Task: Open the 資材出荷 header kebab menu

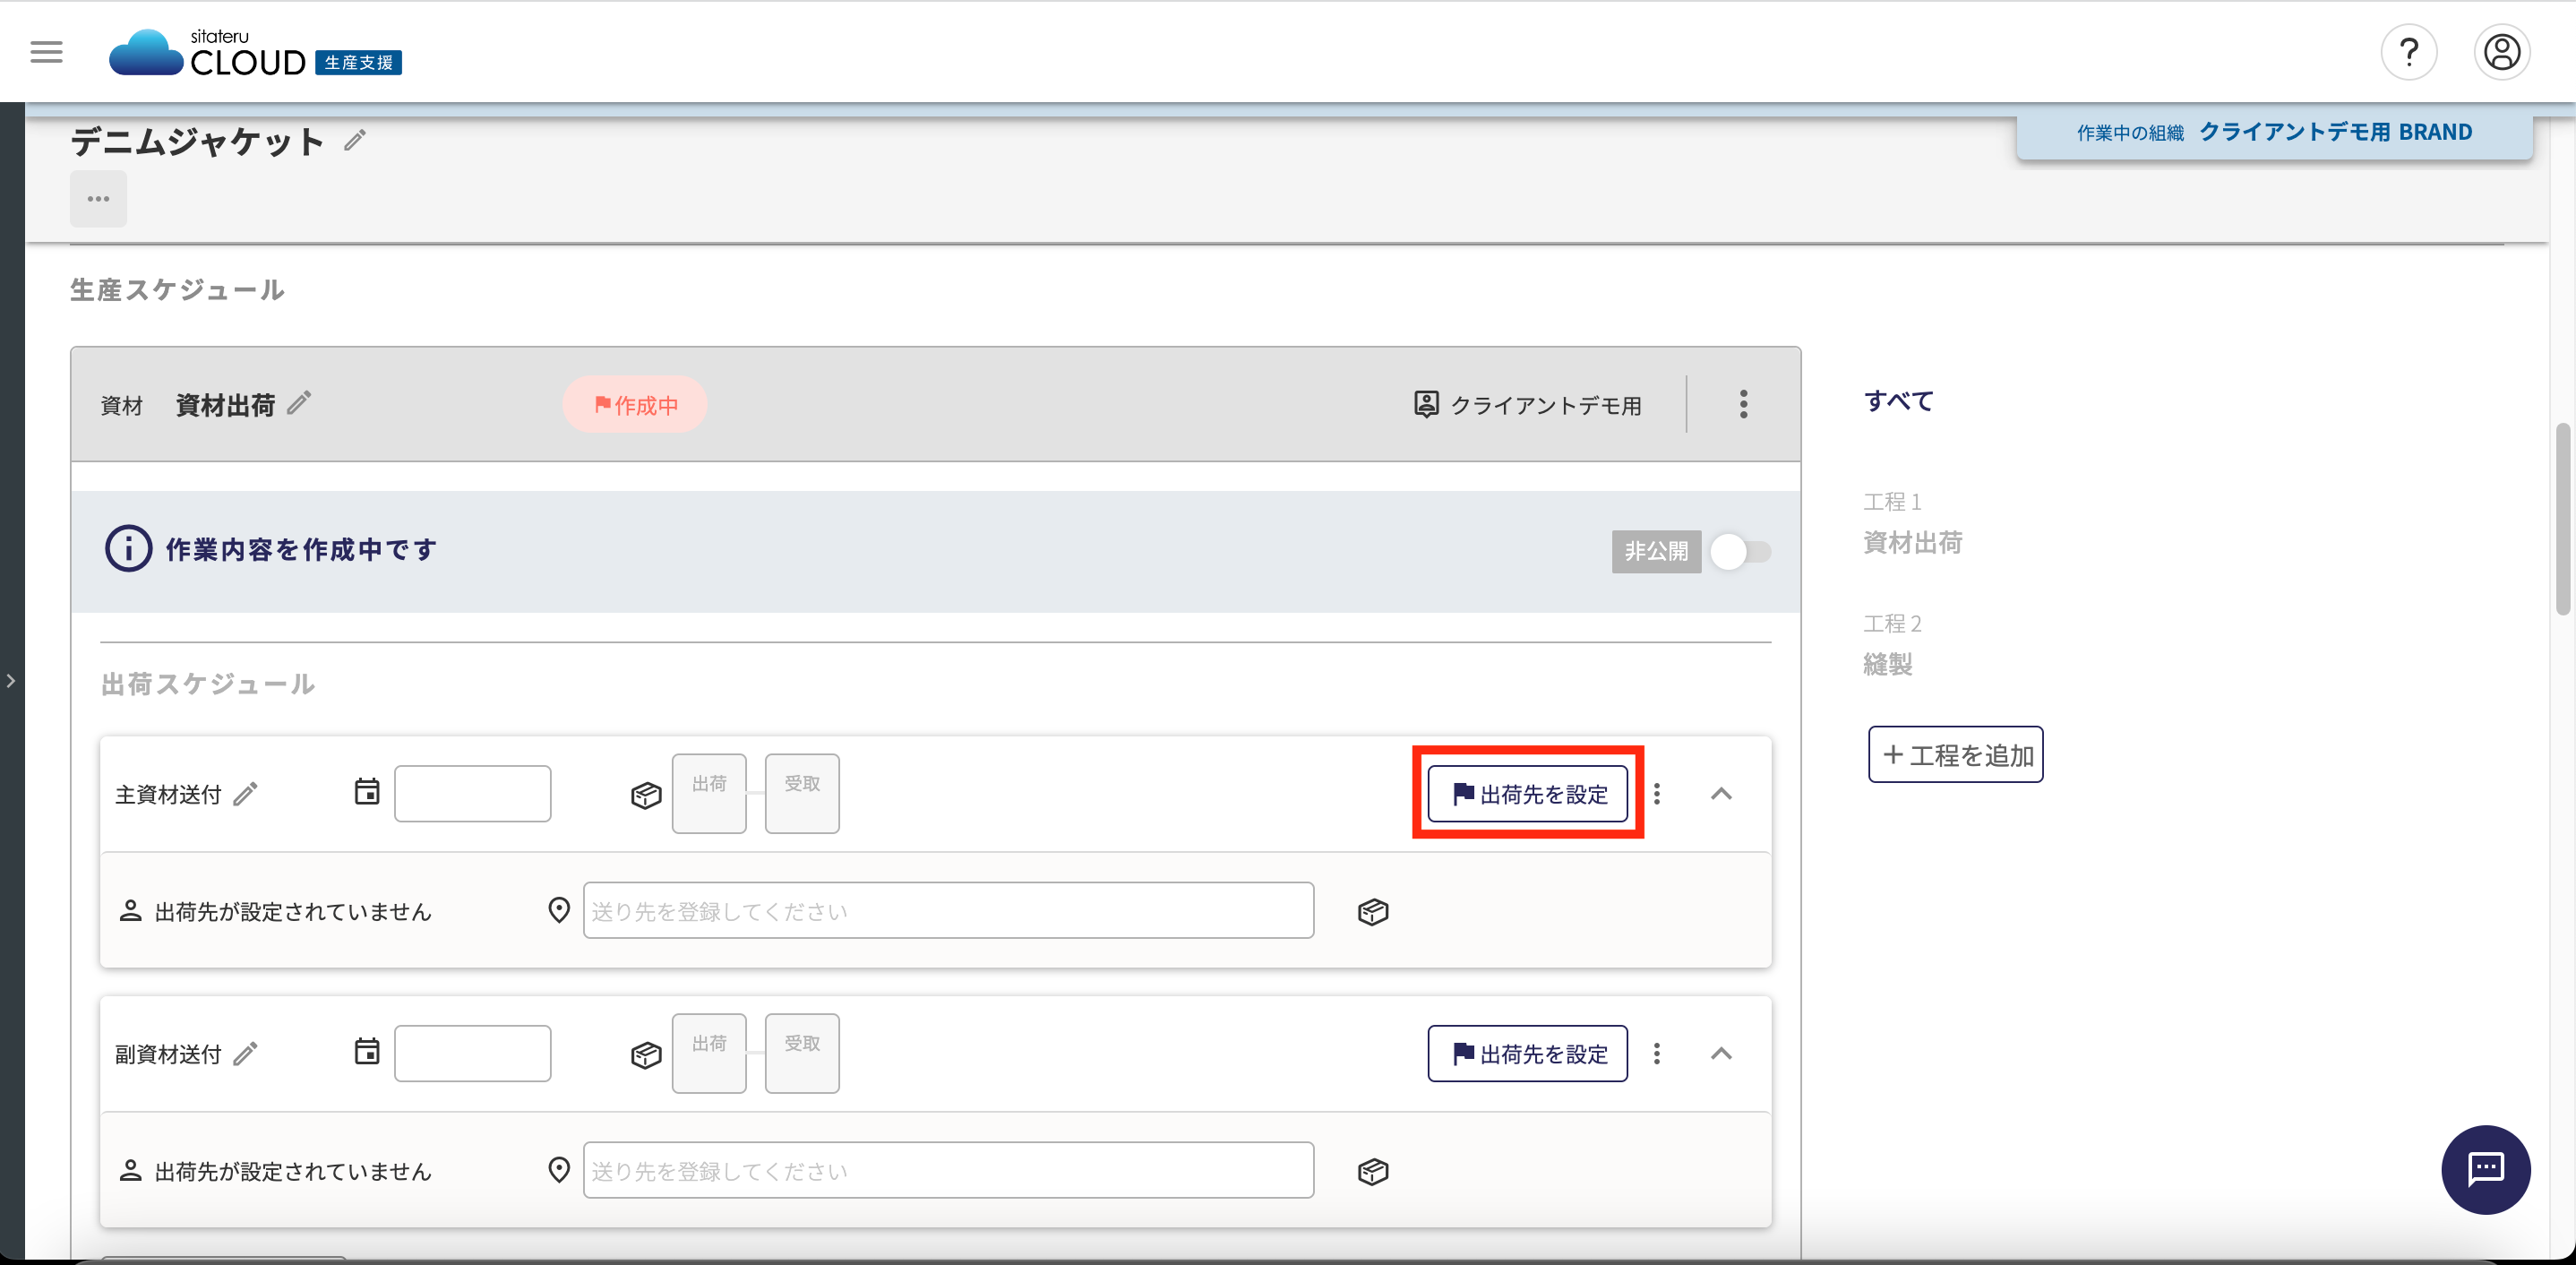Action: [x=1743, y=404]
